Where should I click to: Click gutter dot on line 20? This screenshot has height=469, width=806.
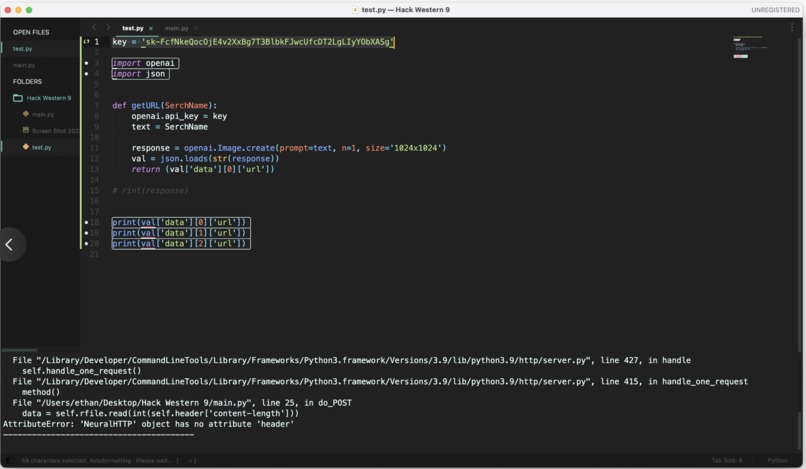pos(86,244)
